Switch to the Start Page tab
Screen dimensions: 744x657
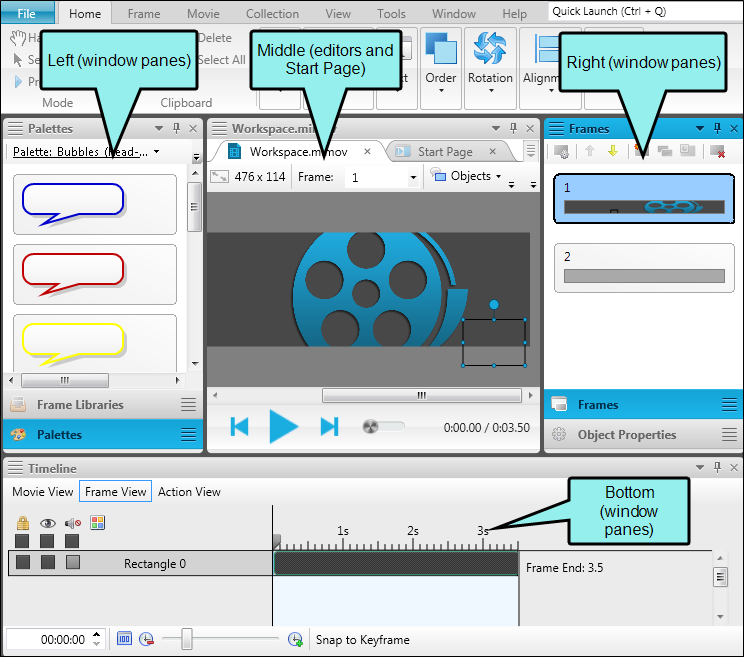tap(445, 151)
